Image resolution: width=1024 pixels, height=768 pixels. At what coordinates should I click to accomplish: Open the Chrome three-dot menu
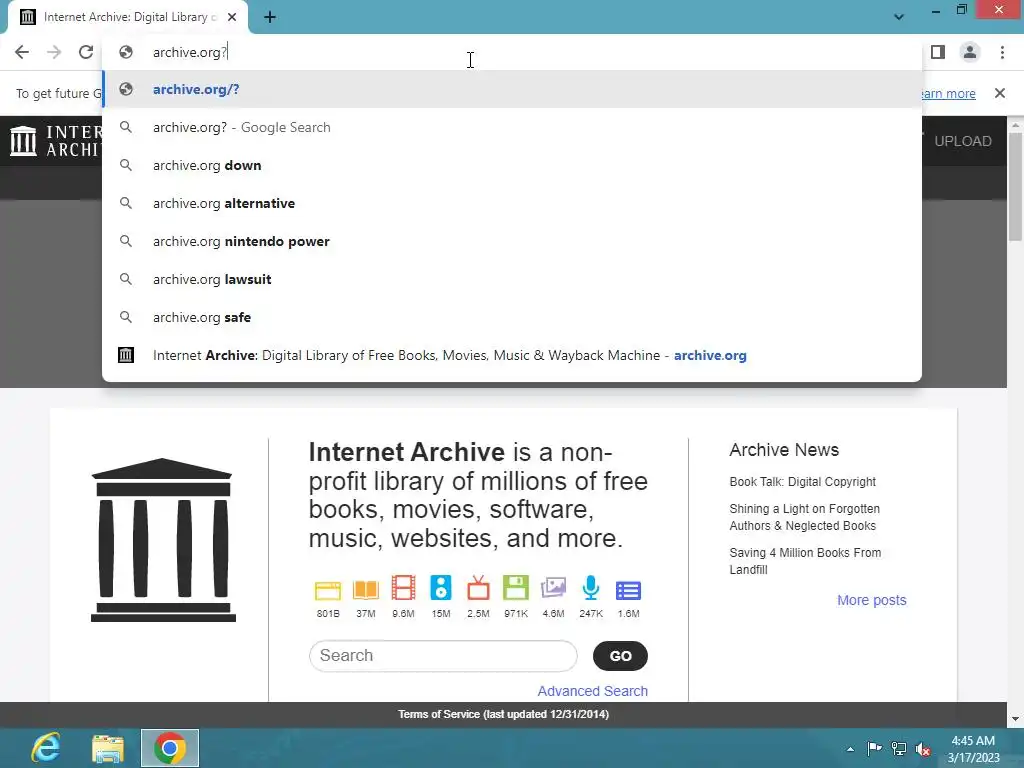[1002, 52]
